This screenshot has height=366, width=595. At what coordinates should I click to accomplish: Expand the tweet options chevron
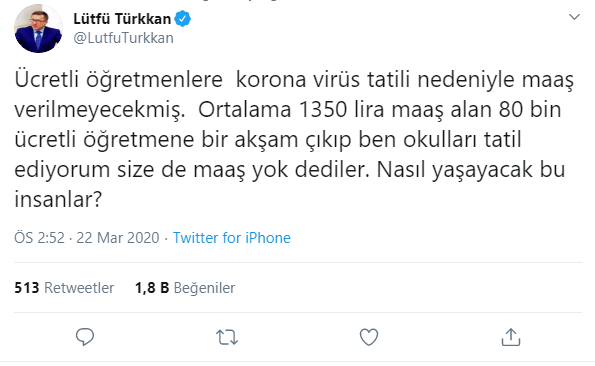(x=574, y=17)
